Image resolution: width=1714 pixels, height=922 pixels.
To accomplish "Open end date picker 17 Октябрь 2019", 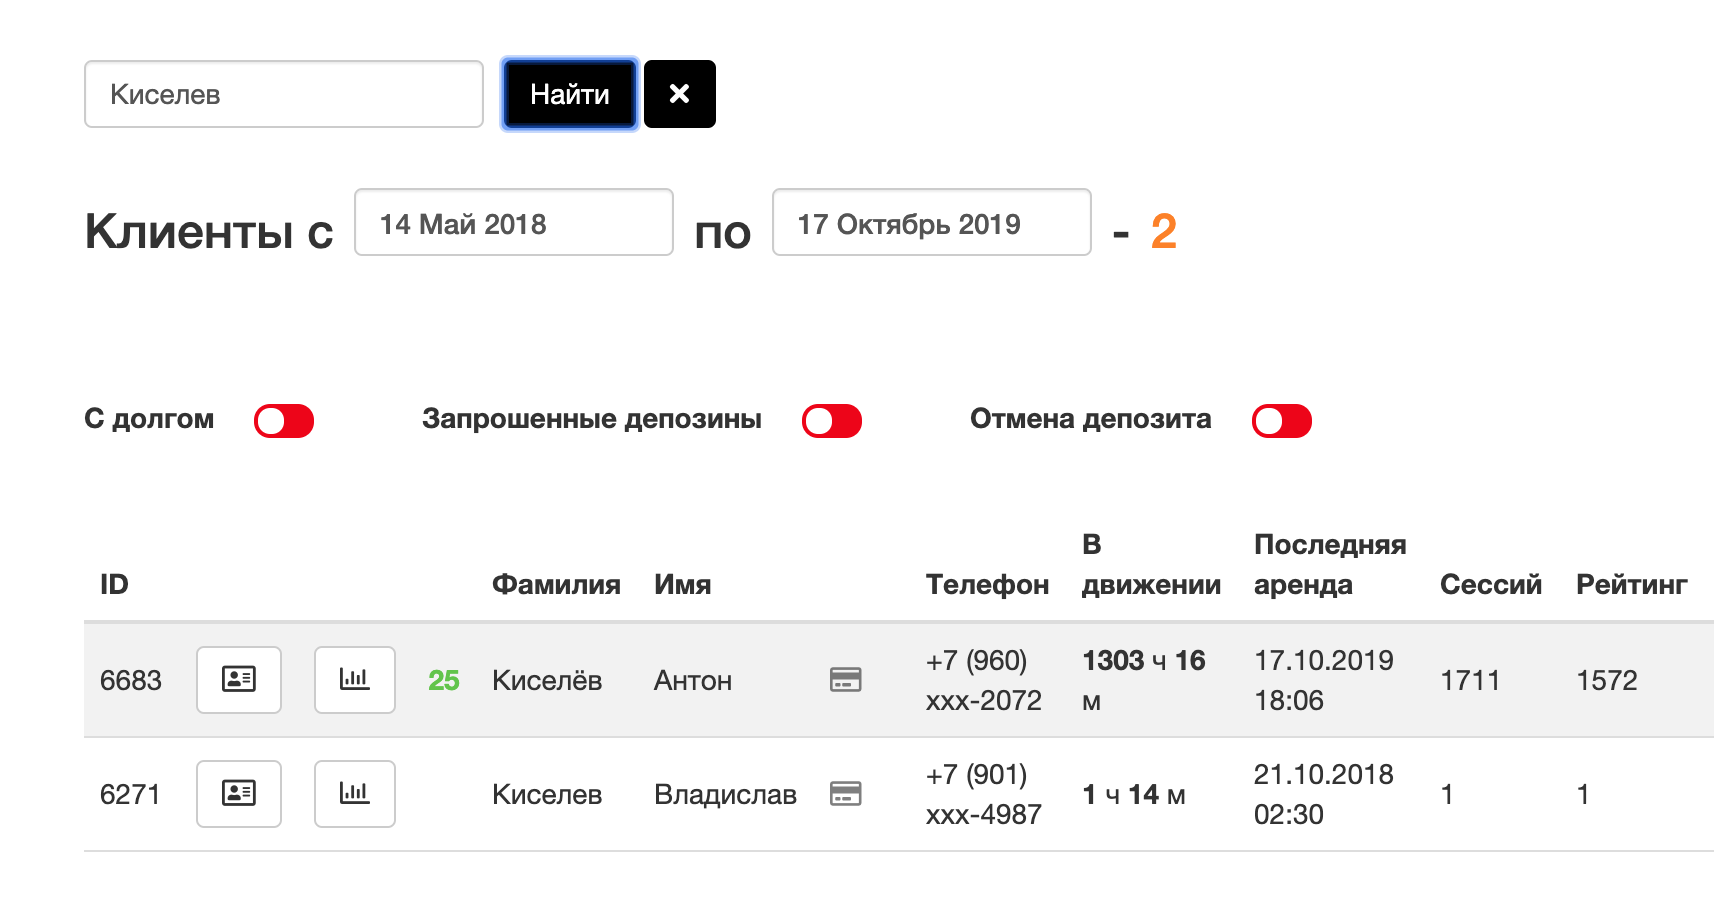I will pos(932,222).
